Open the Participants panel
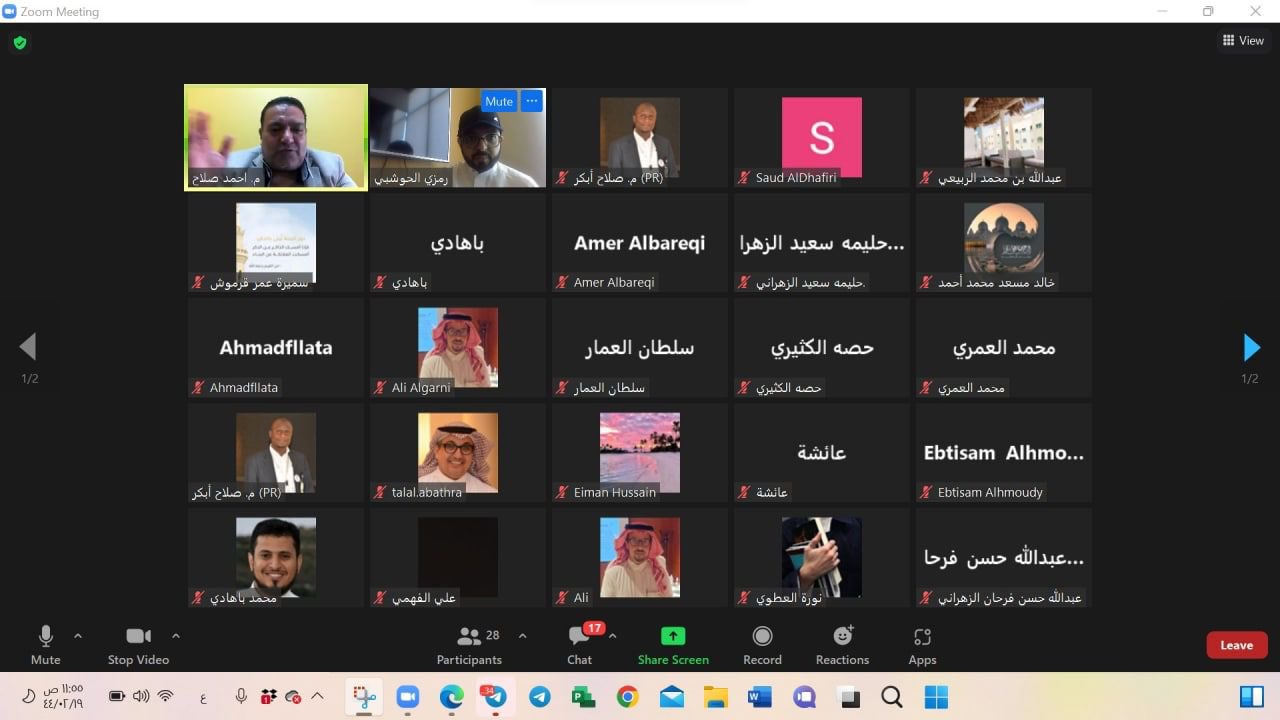This screenshot has height=720, width=1280. (x=469, y=645)
